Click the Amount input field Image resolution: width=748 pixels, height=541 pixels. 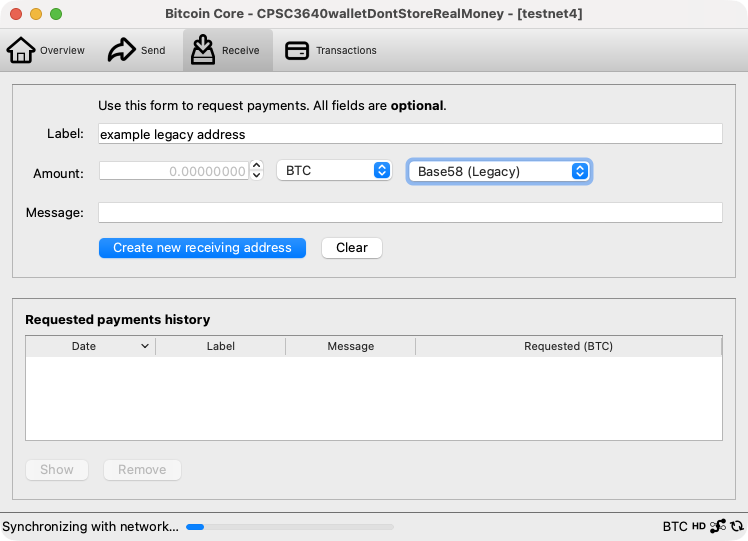(x=174, y=171)
